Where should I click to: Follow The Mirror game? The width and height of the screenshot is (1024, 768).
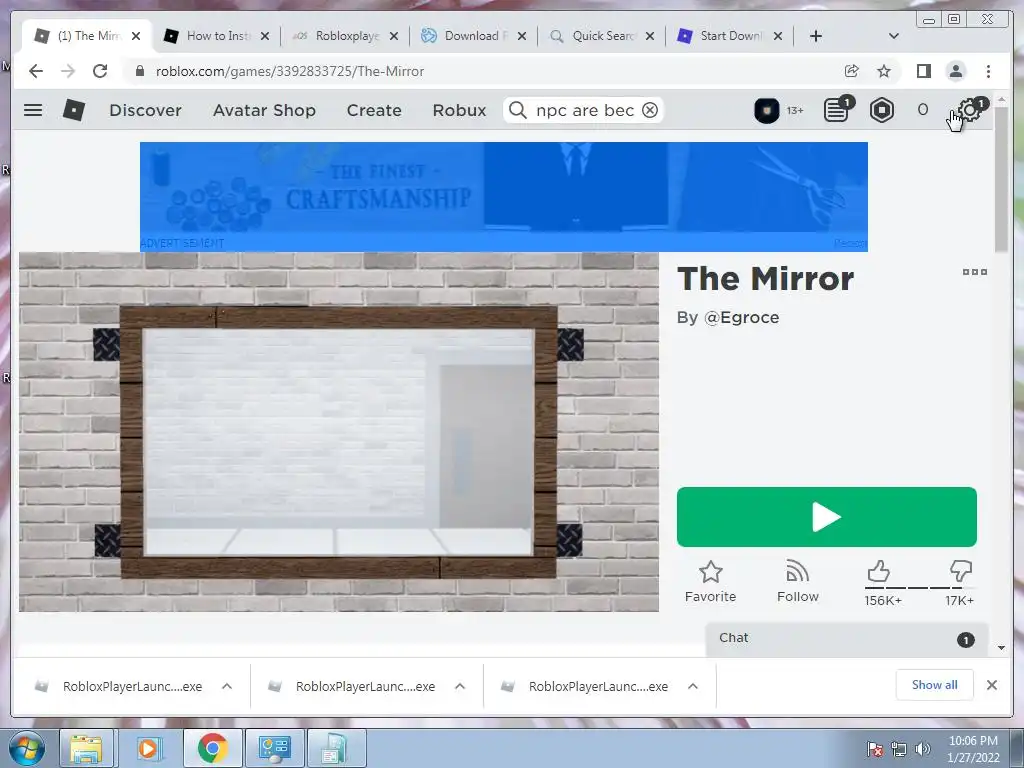797,582
